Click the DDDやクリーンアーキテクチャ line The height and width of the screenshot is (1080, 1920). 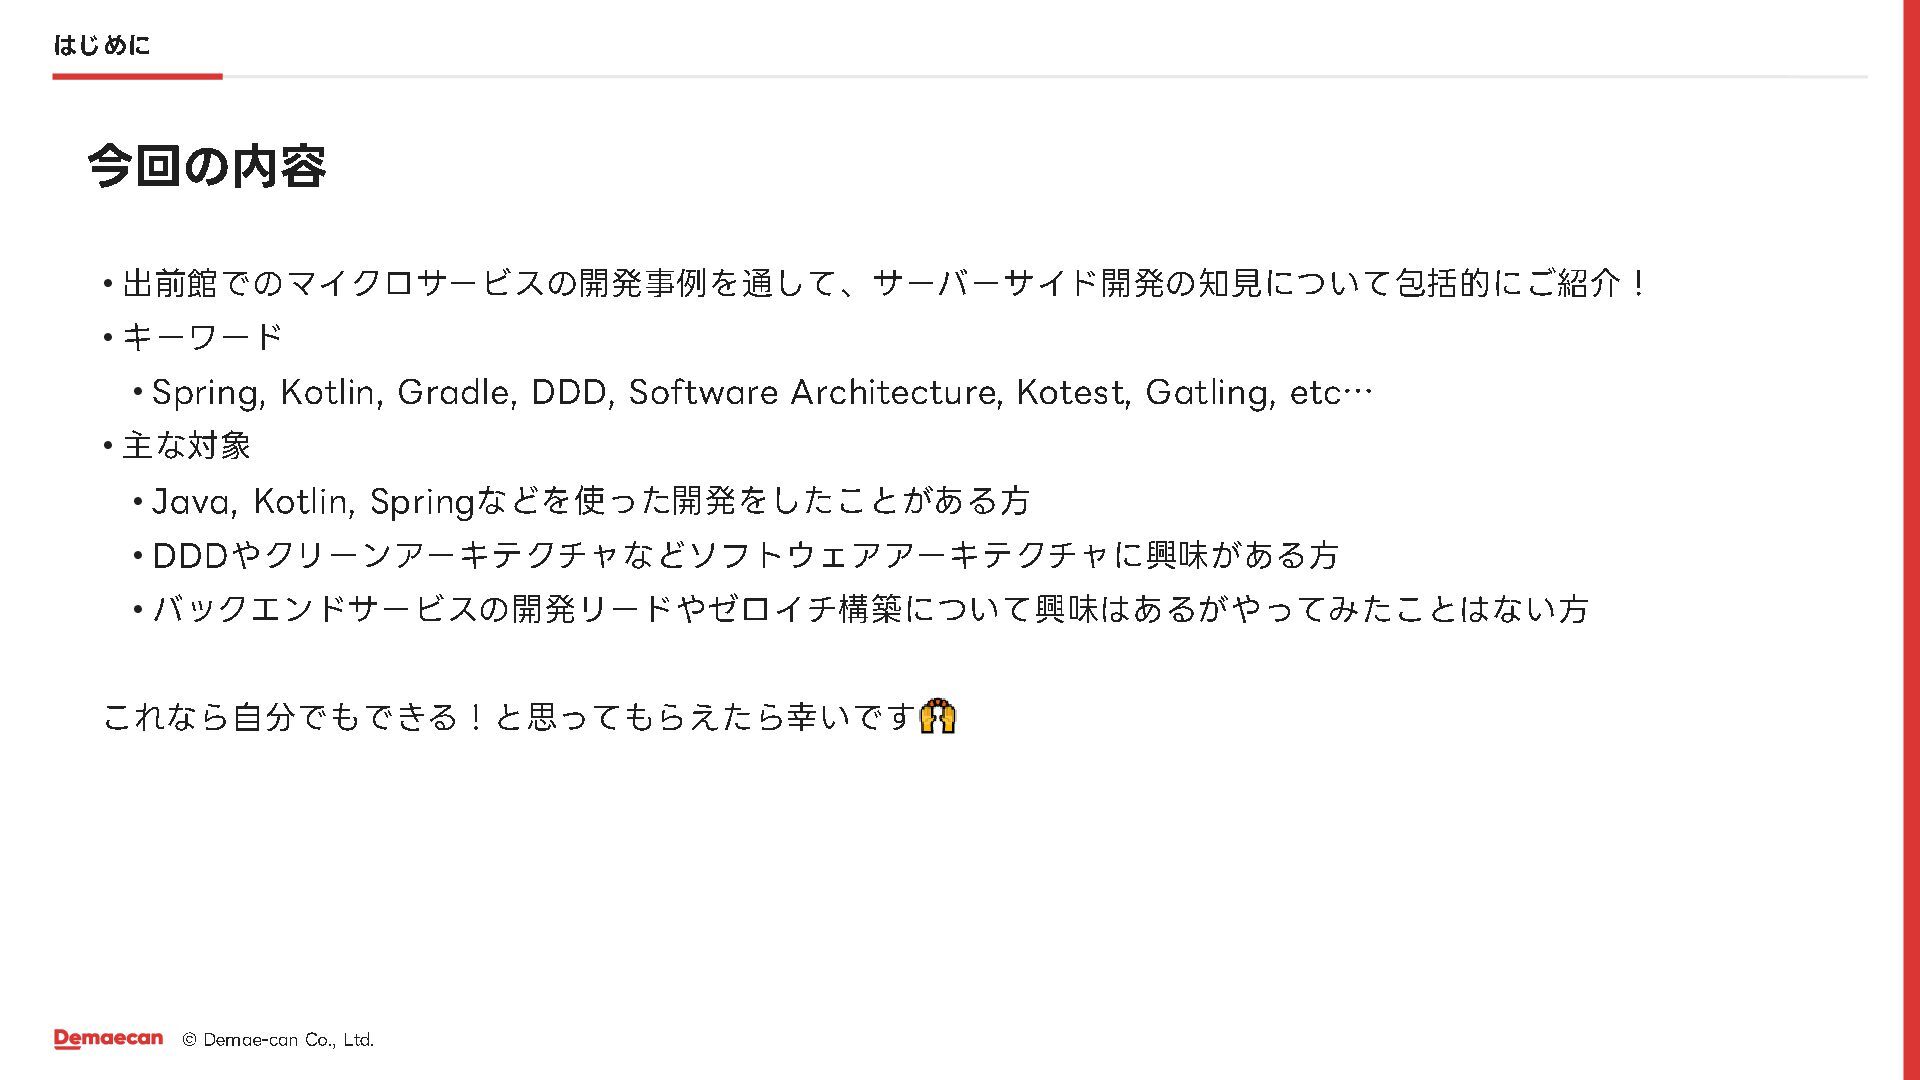click(745, 555)
